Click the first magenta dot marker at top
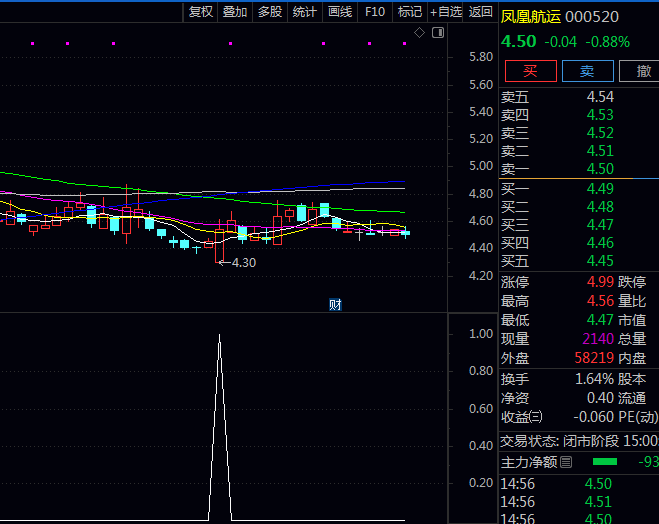659x524 pixels. click(33, 44)
